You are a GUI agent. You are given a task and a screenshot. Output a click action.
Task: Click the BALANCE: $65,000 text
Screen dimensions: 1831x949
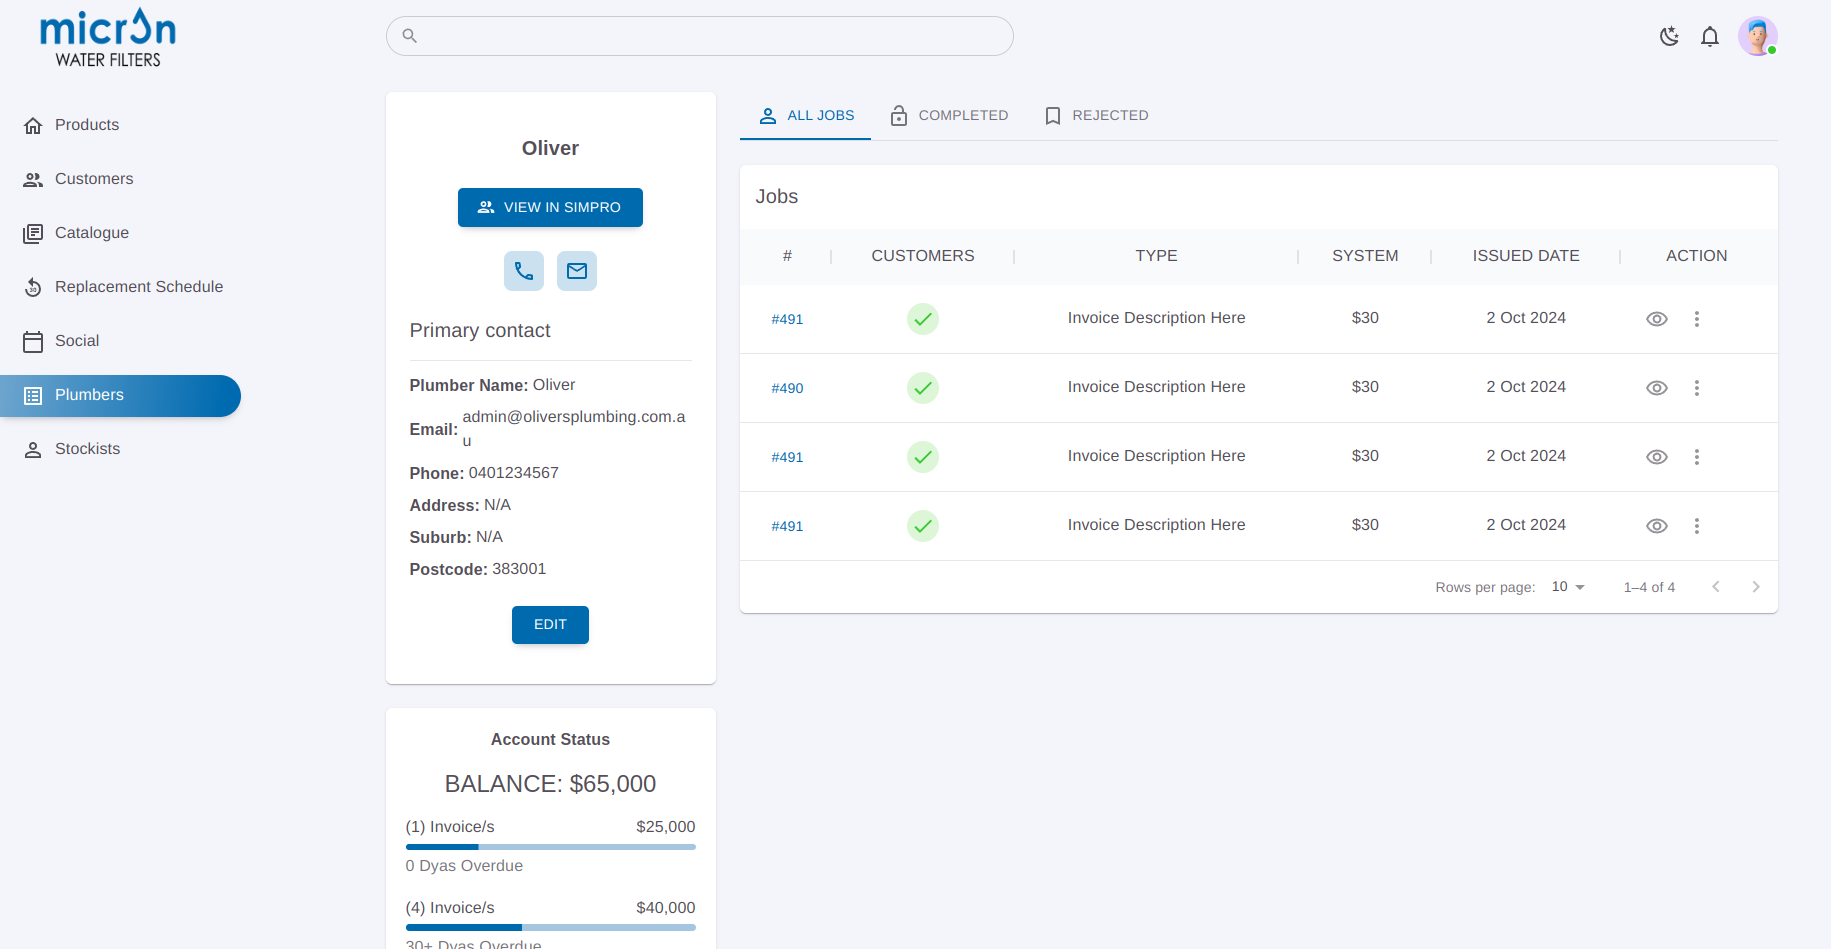(550, 784)
